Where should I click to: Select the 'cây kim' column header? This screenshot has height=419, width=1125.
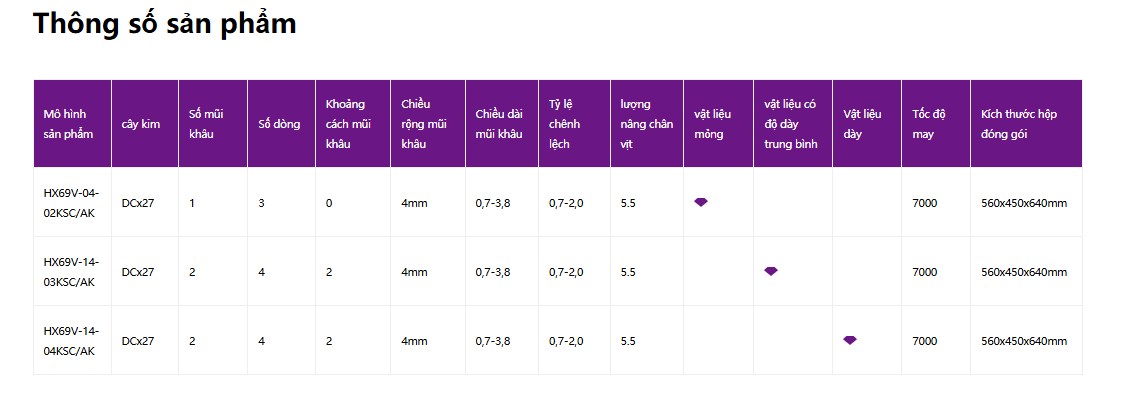tap(145, 124)
